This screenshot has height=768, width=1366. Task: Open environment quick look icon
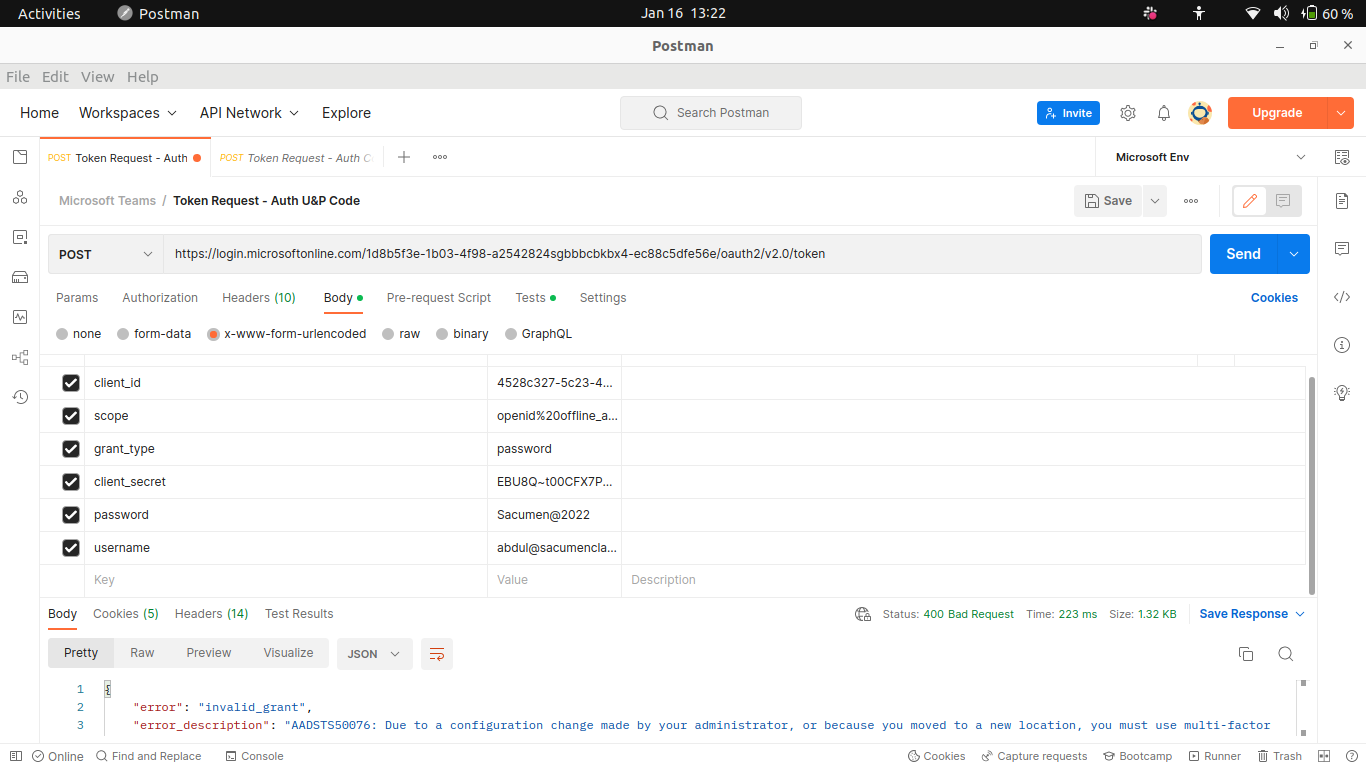click(1342, 157)
